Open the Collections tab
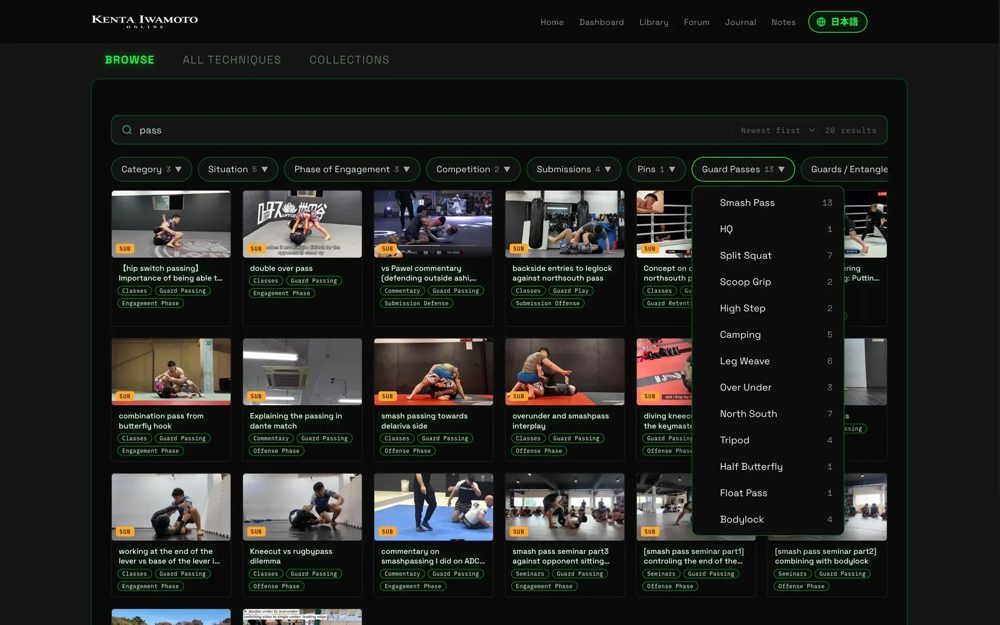The width and height of the screenshot is (1000, 625). tap(349, 60)
